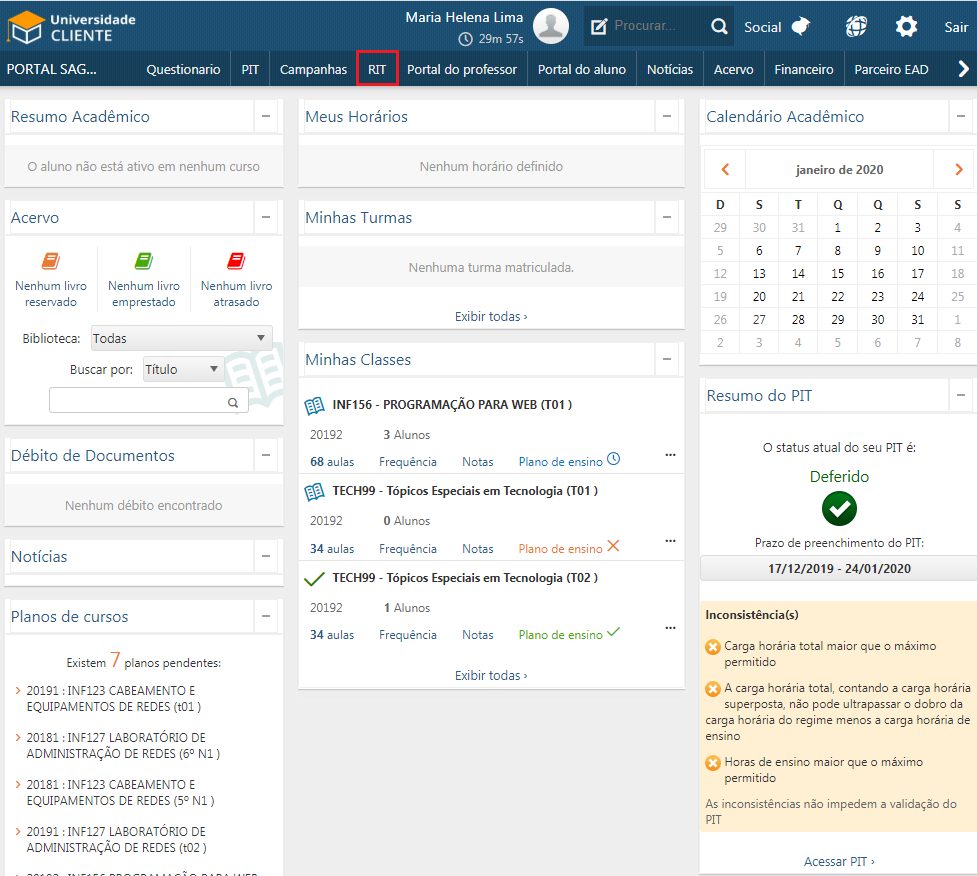Open the Buscar por Título dropdown
The width and height of the screenshot is (977, 876).
click(184, 370)
